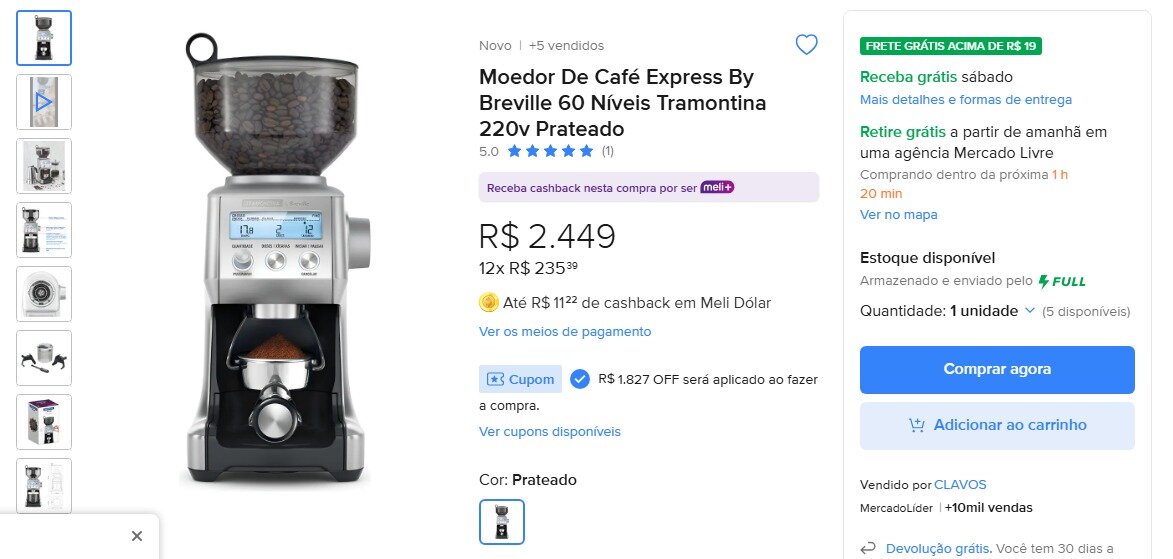The image size is (1173, 559).
Task: Click the FULL lightning logo
Action: [1062, 281]
